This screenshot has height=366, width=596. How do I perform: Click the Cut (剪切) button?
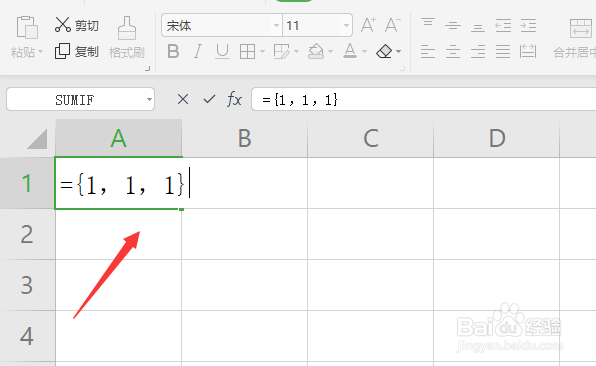(x=77, y=25)
